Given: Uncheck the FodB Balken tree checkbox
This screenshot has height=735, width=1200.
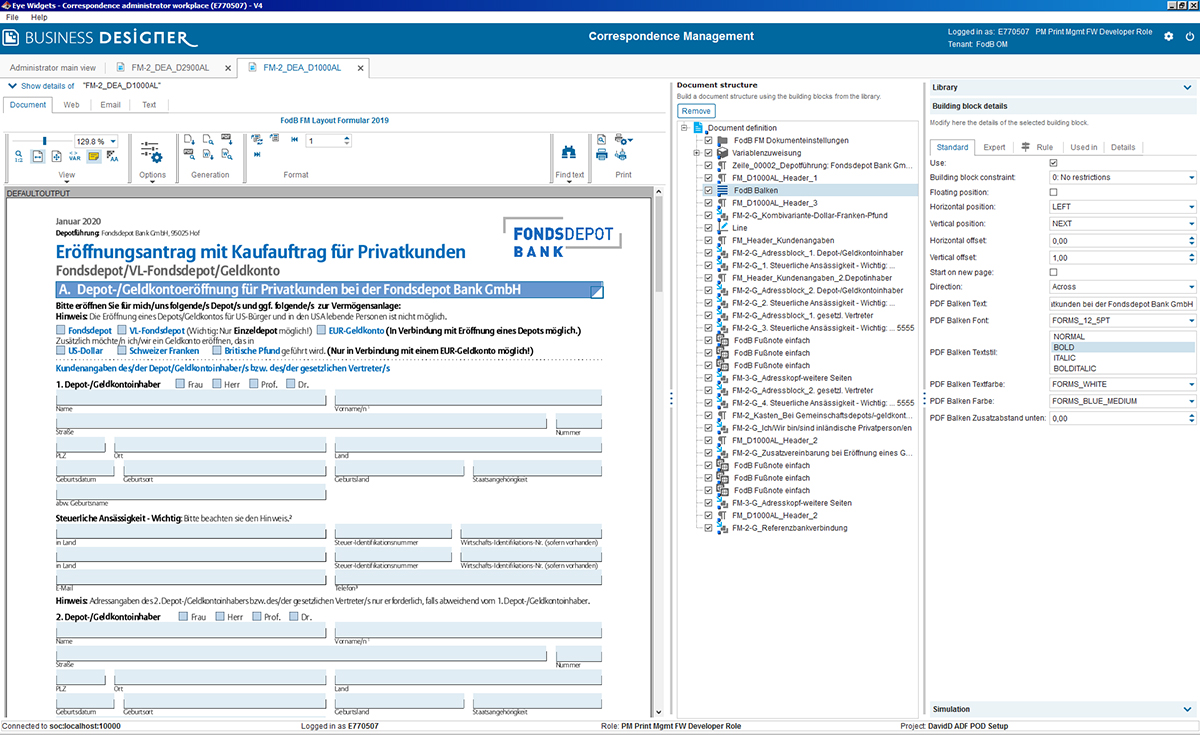Looking at the screenshot, I should 709,190.
